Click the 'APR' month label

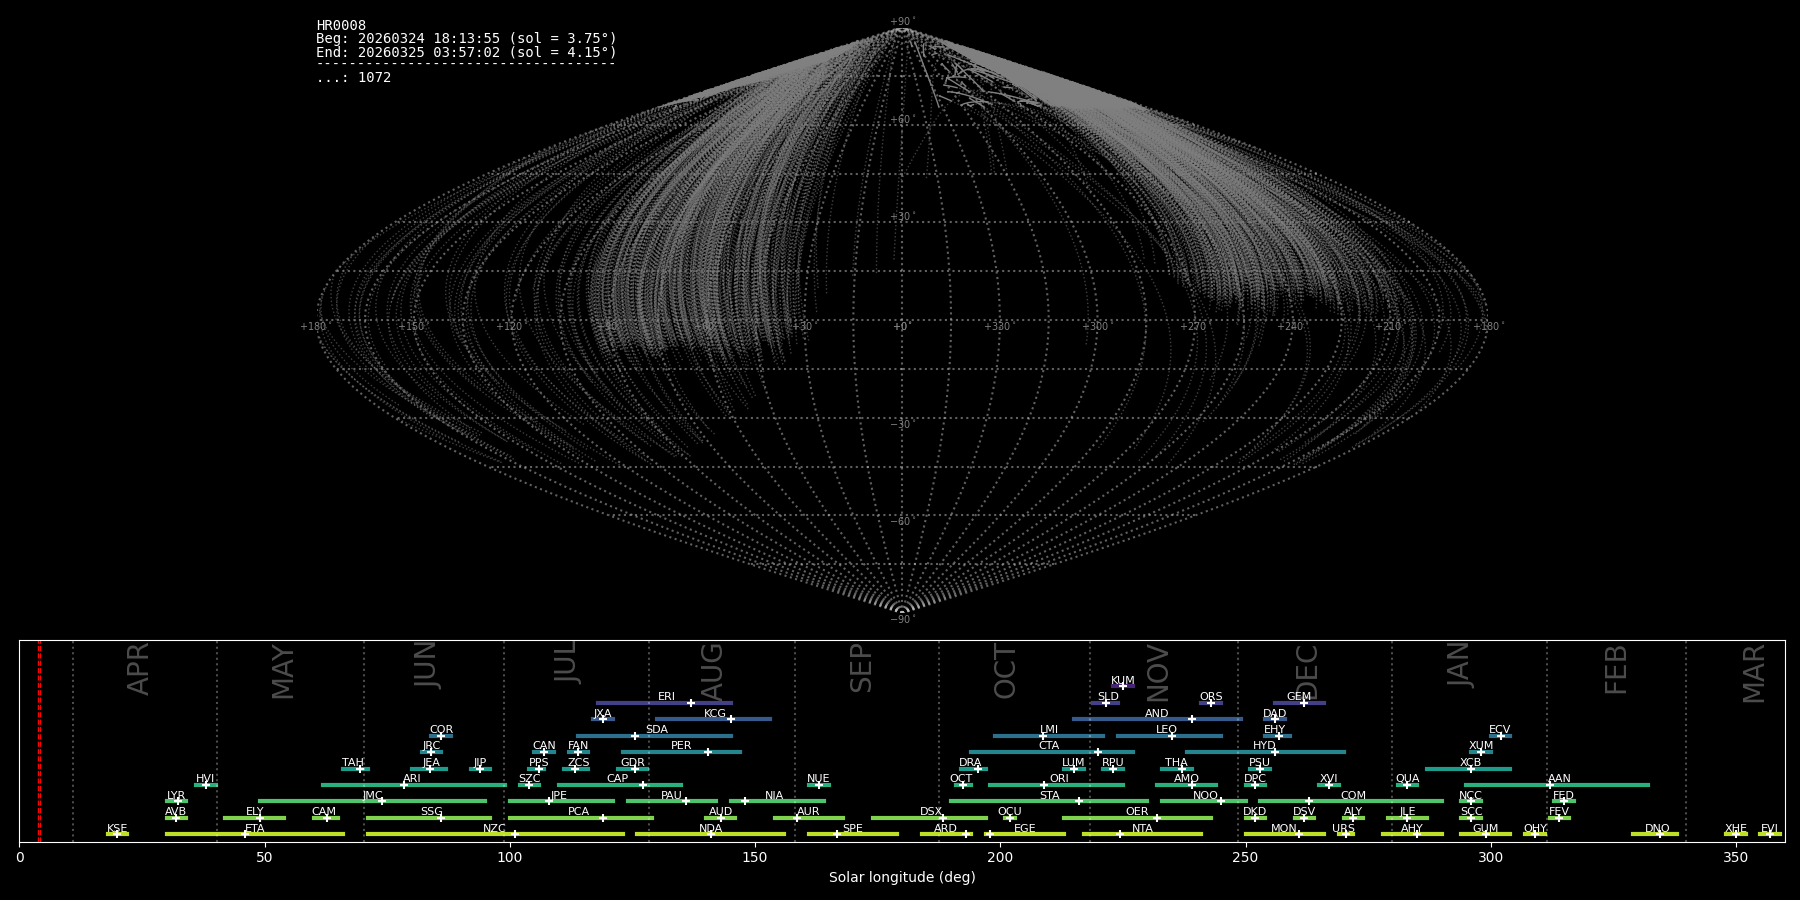coord(138,669)
